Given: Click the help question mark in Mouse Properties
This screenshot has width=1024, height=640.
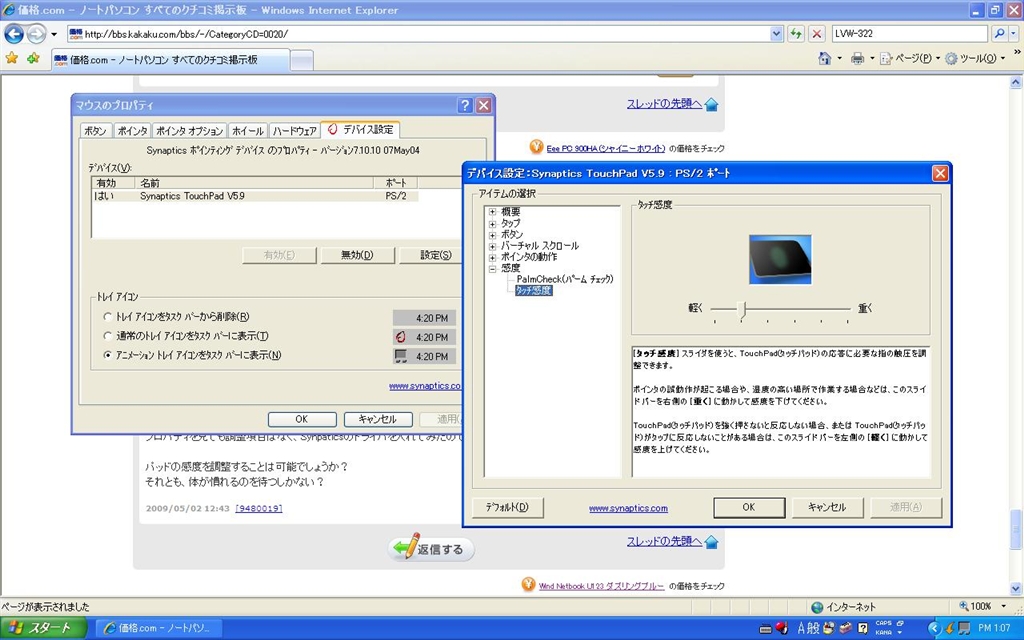Looking at the screenshot, I should click(464, 105).
